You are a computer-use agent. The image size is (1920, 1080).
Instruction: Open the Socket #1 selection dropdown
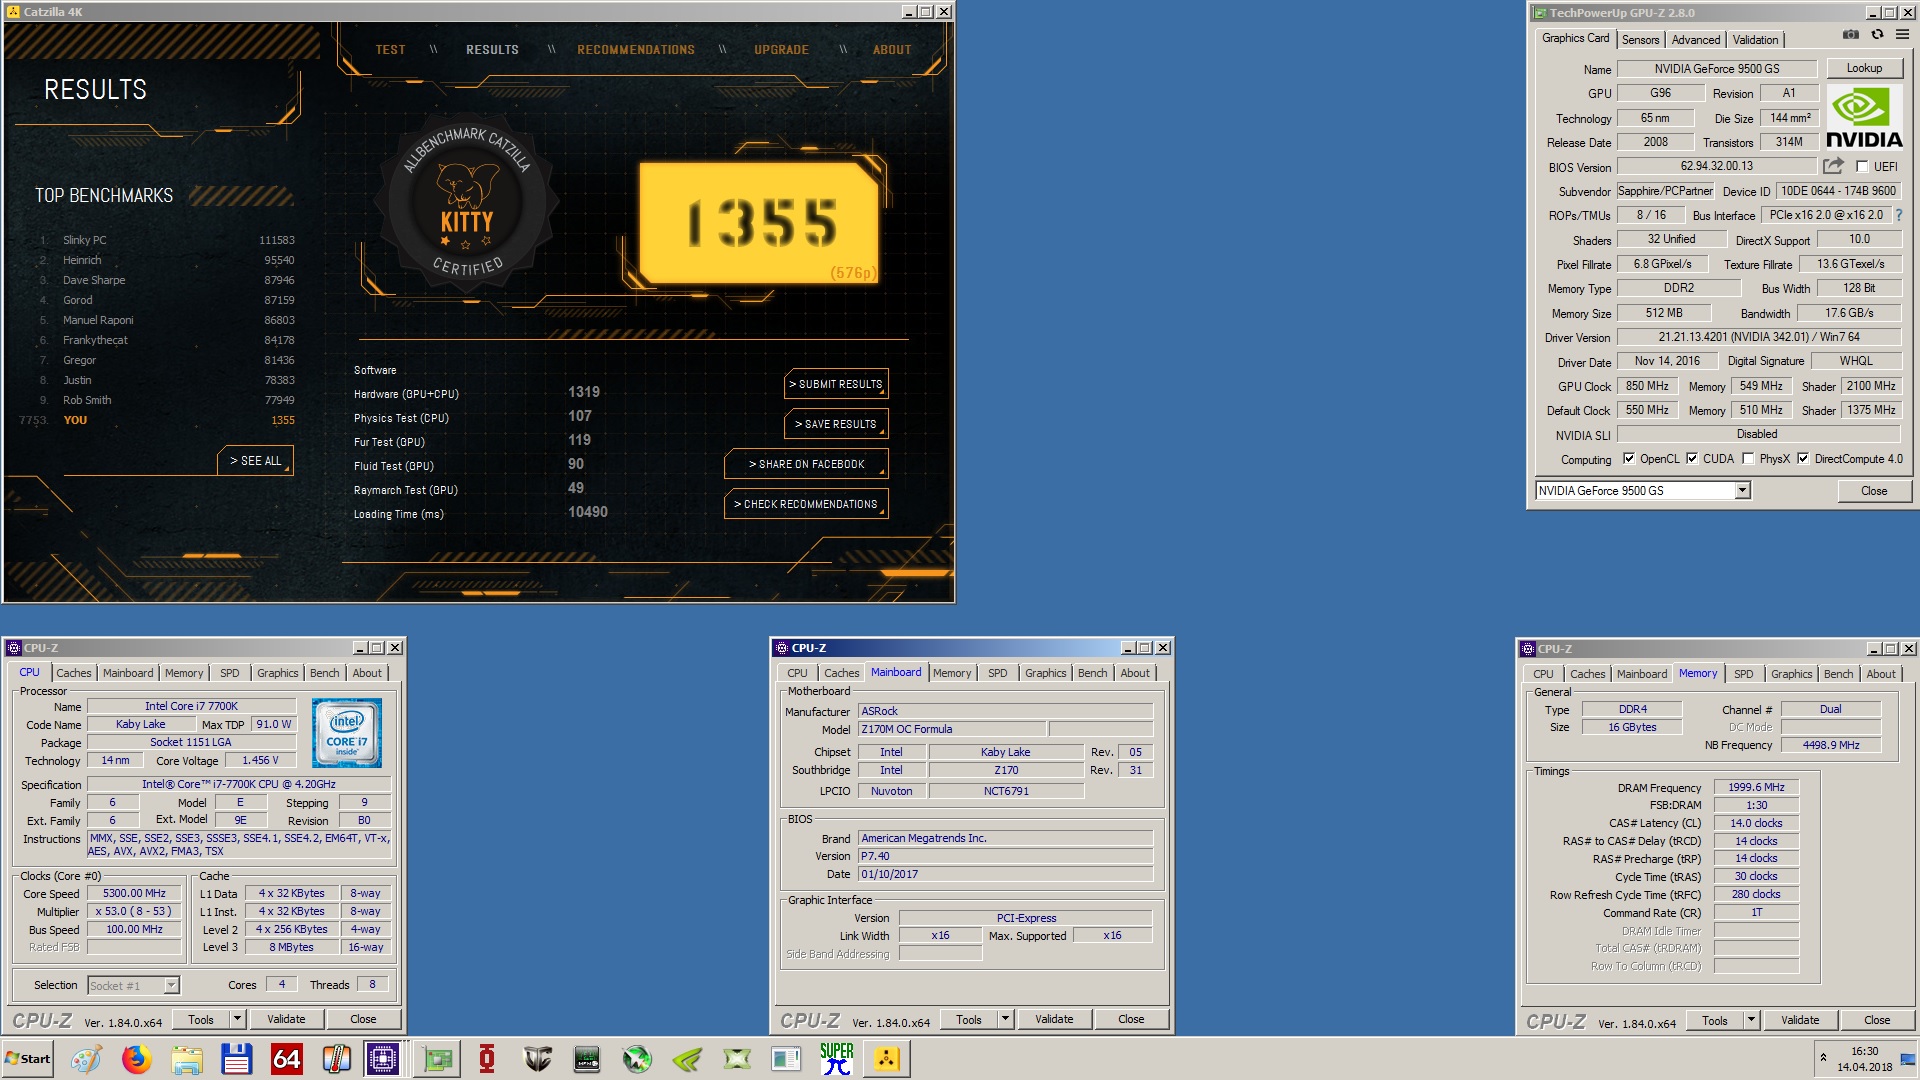(x=134, y=986)
